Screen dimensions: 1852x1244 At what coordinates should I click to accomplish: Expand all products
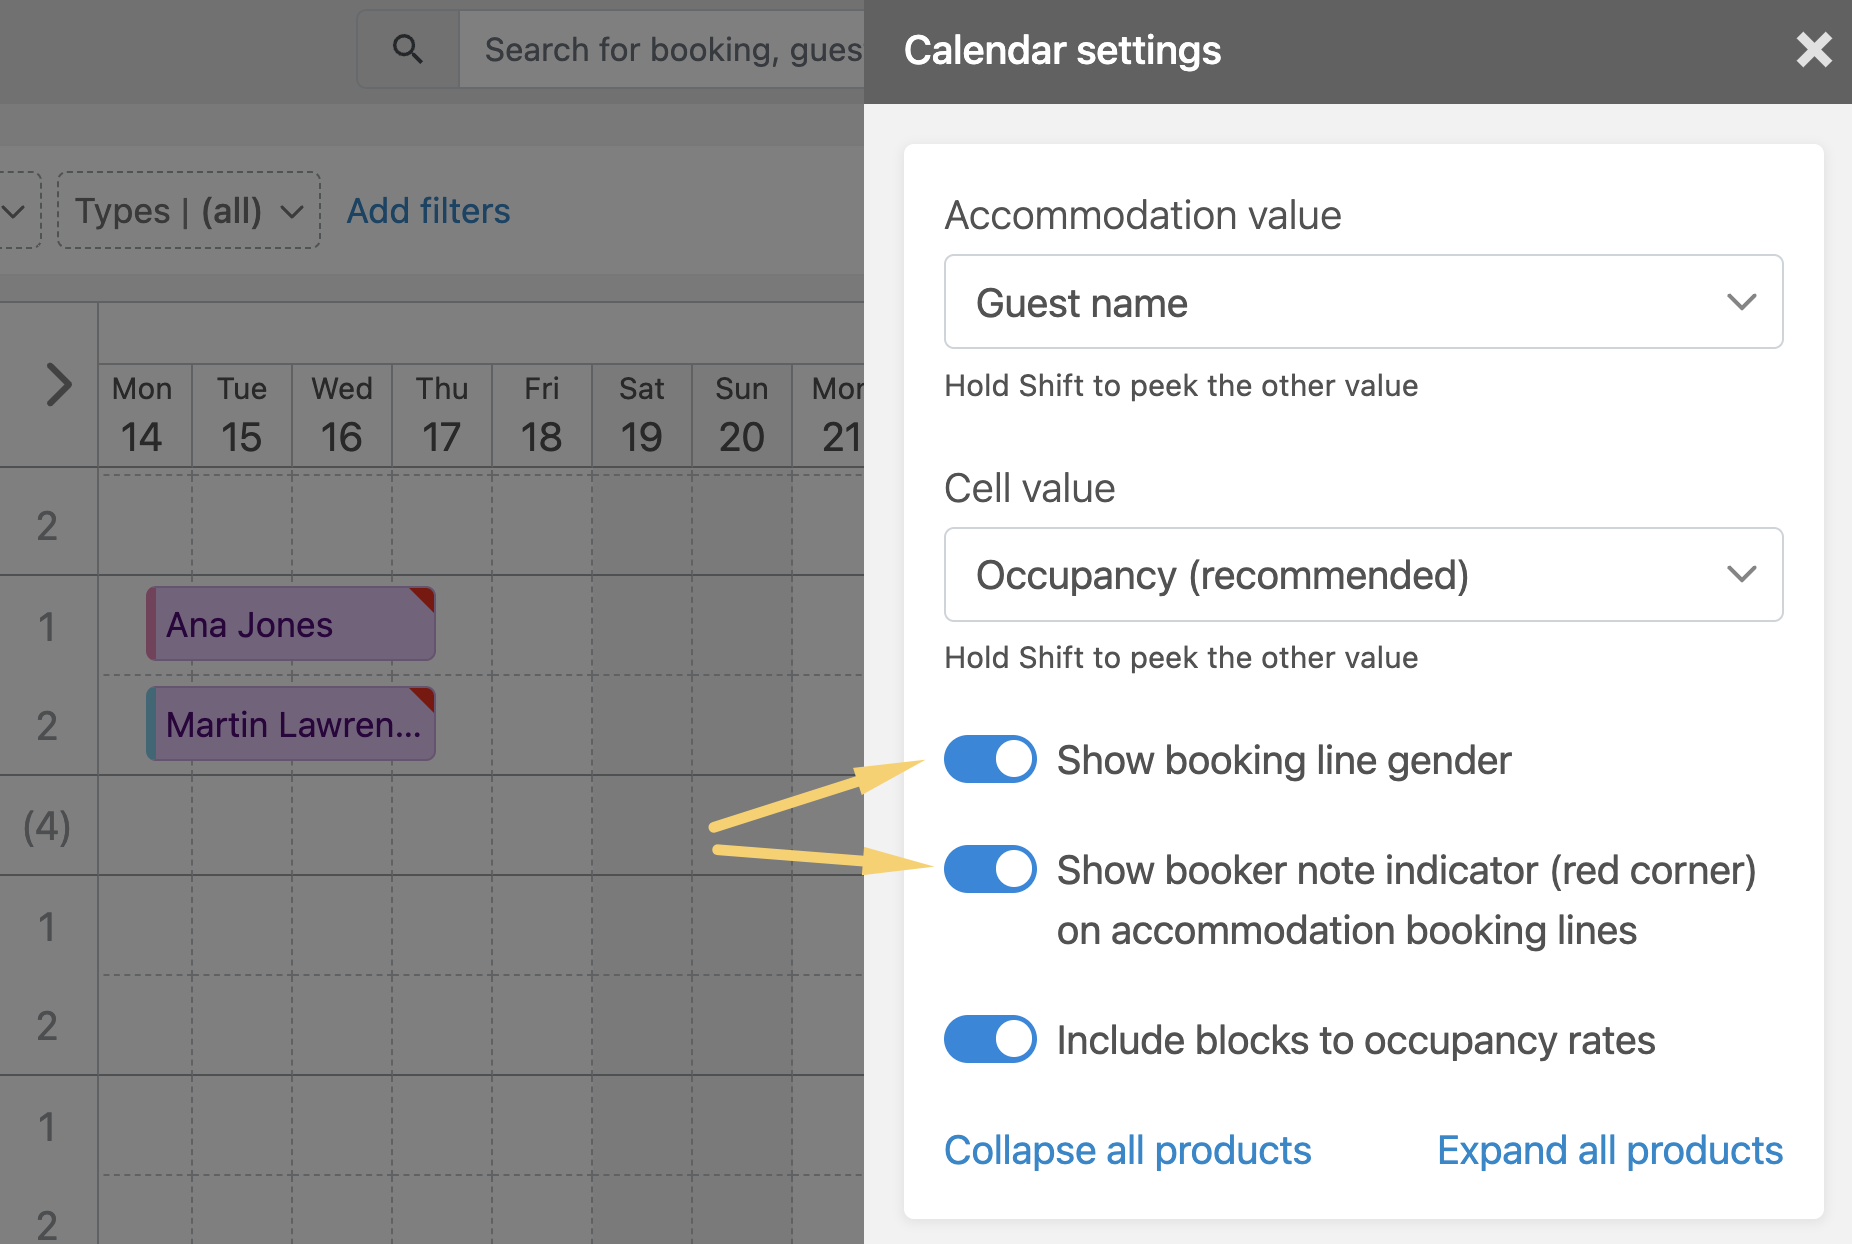tap(1609, 1150)
